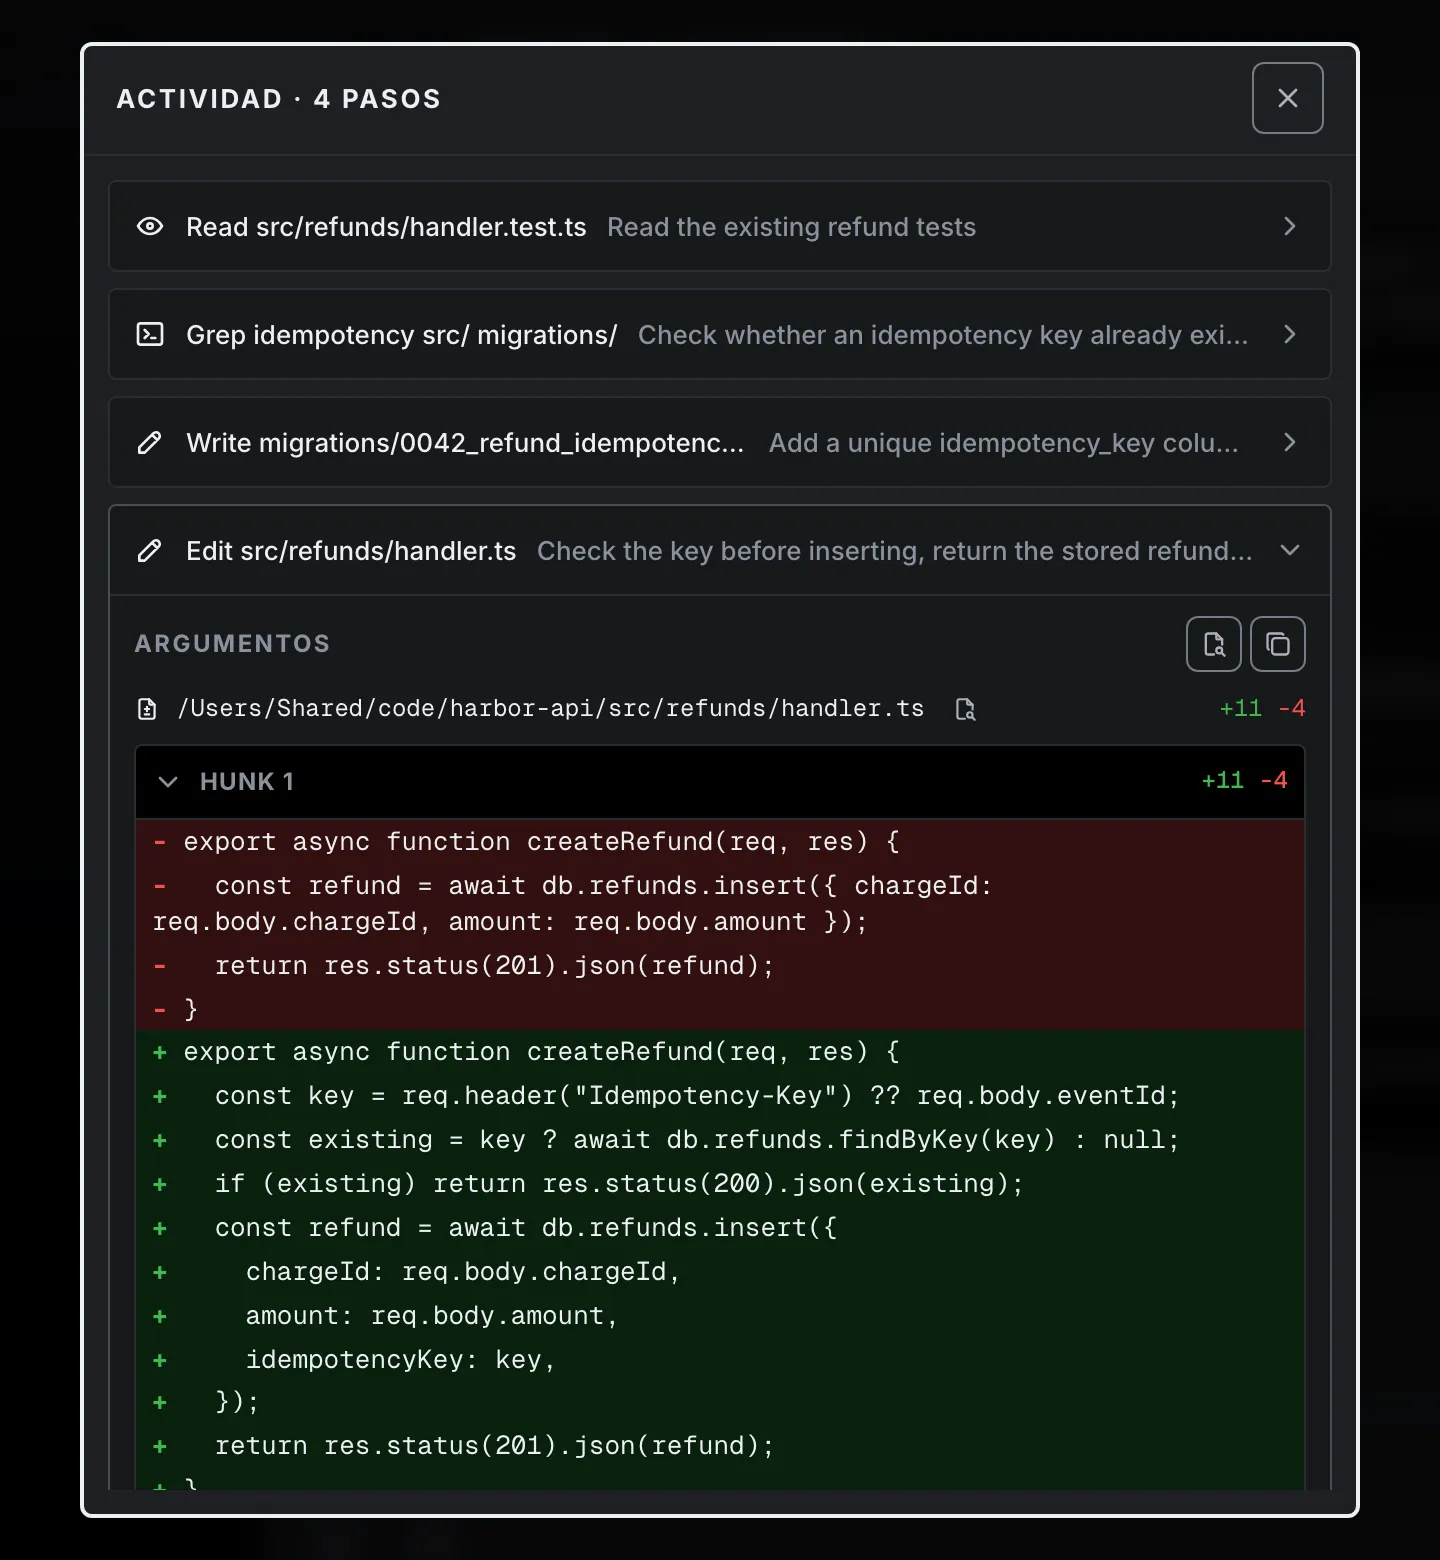Expand the Write migrations/0042 step chevron
Image resolution: width=1440 pixels, height=1560 pixels.
[1290, 442]
